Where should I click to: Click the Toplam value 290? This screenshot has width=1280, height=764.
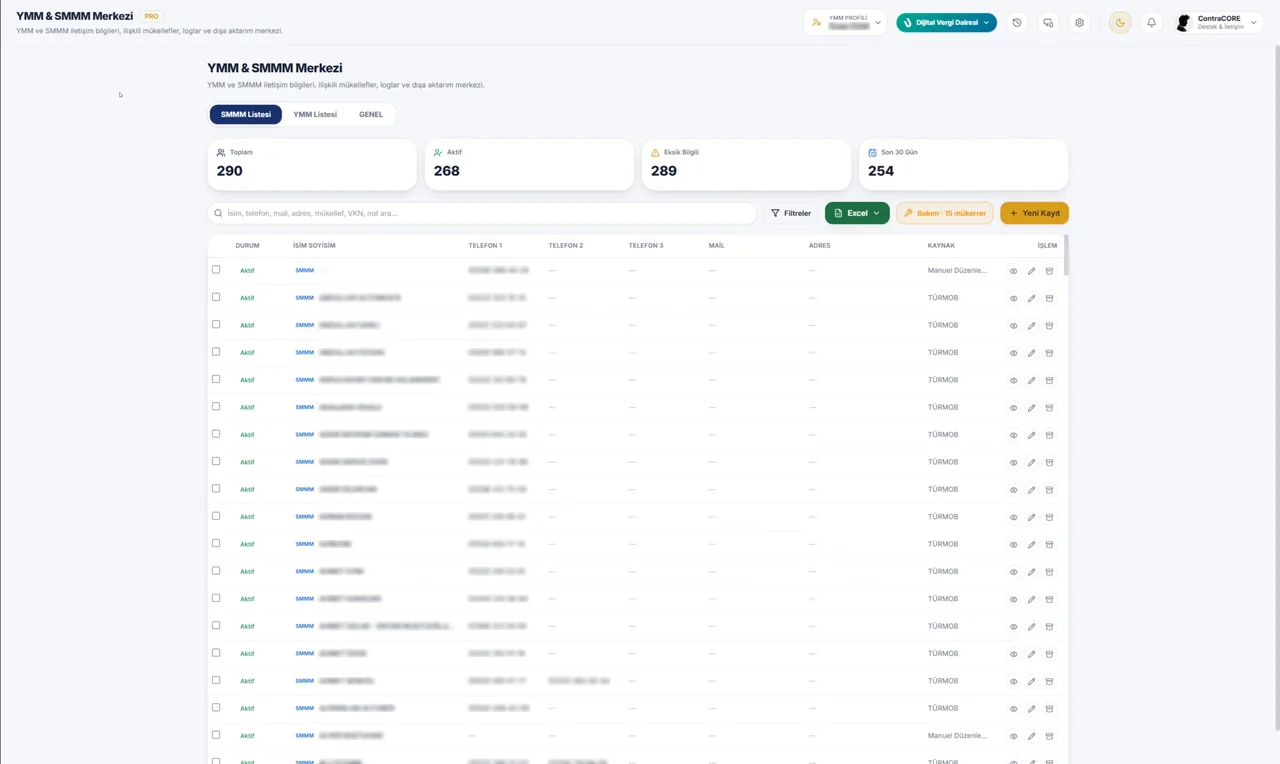pos(230,171)
